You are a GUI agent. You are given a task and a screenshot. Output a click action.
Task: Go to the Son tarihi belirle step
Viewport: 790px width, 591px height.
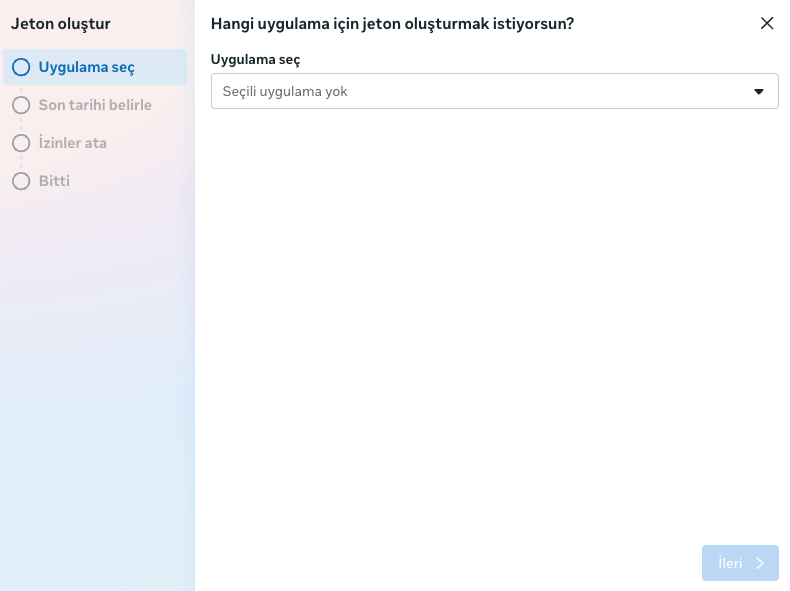95,105
